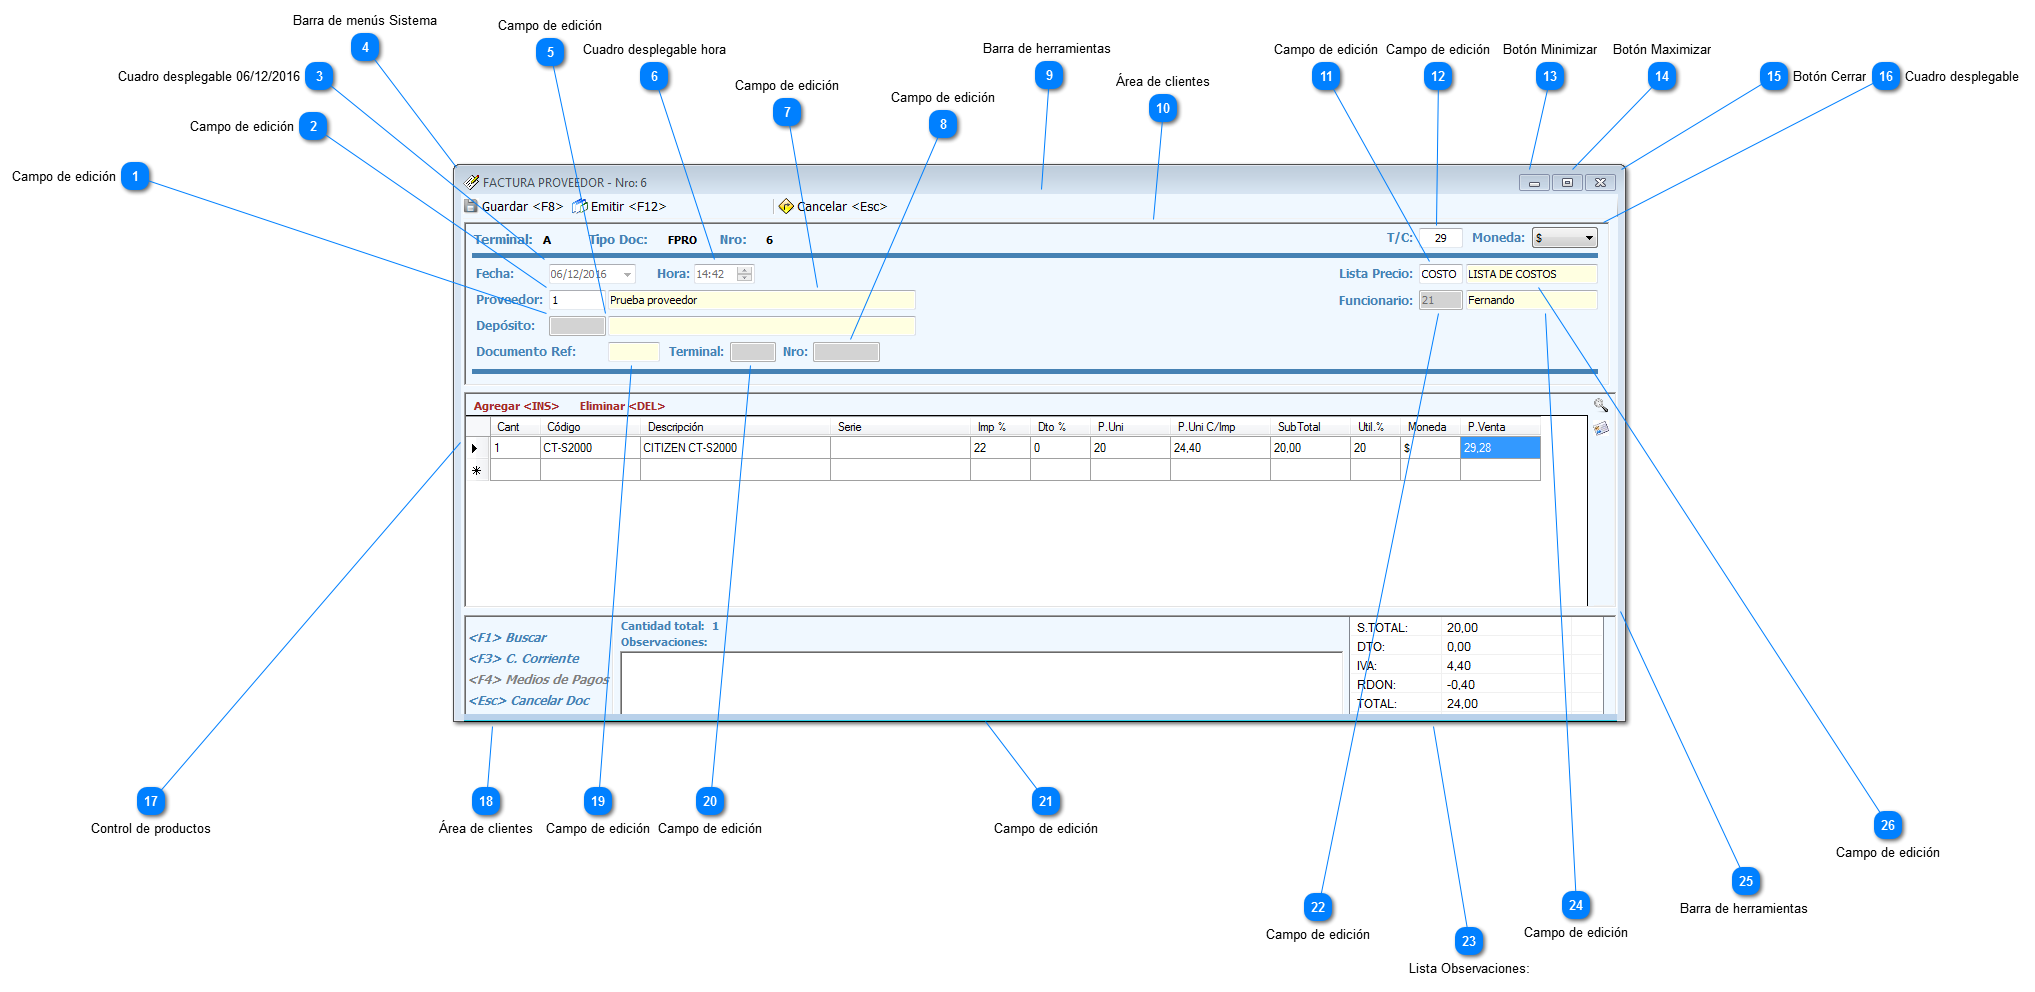Click the Prueba proveedor name field
The image size is (2035, 992).
pyautogui.click(x=761, y=300)
